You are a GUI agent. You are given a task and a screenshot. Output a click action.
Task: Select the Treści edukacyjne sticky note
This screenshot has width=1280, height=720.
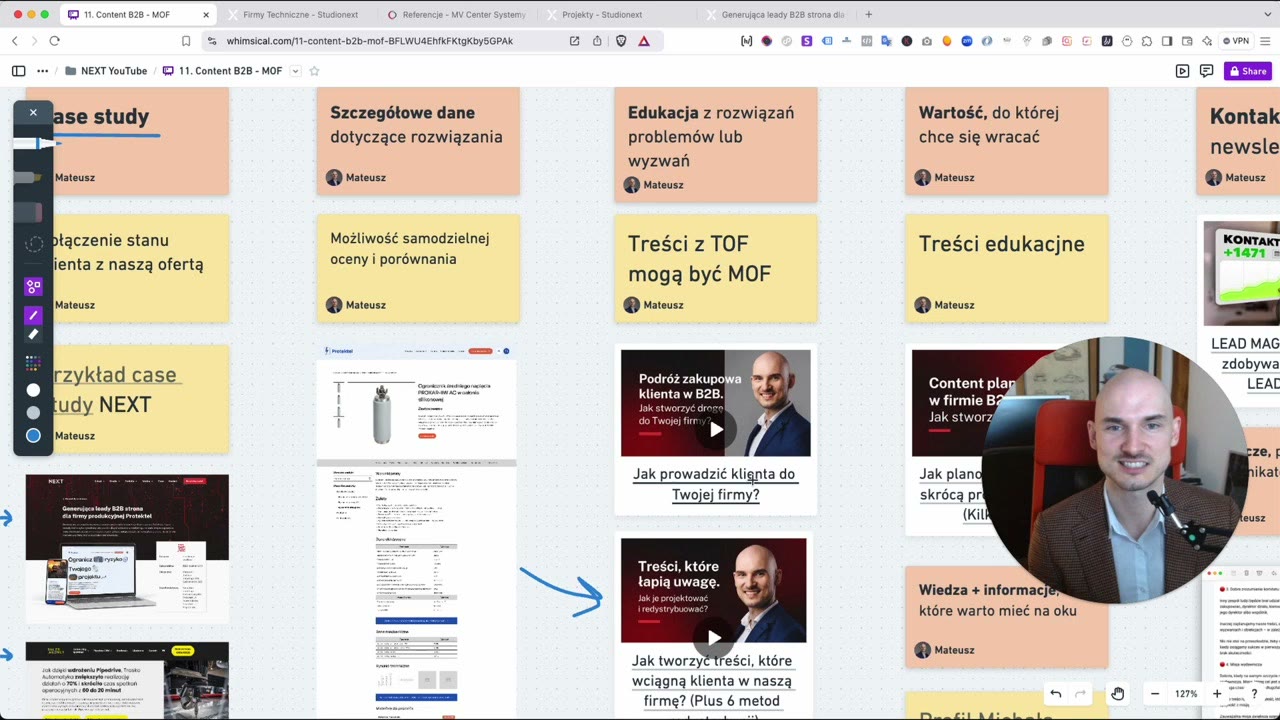[x=1007, y=268]
